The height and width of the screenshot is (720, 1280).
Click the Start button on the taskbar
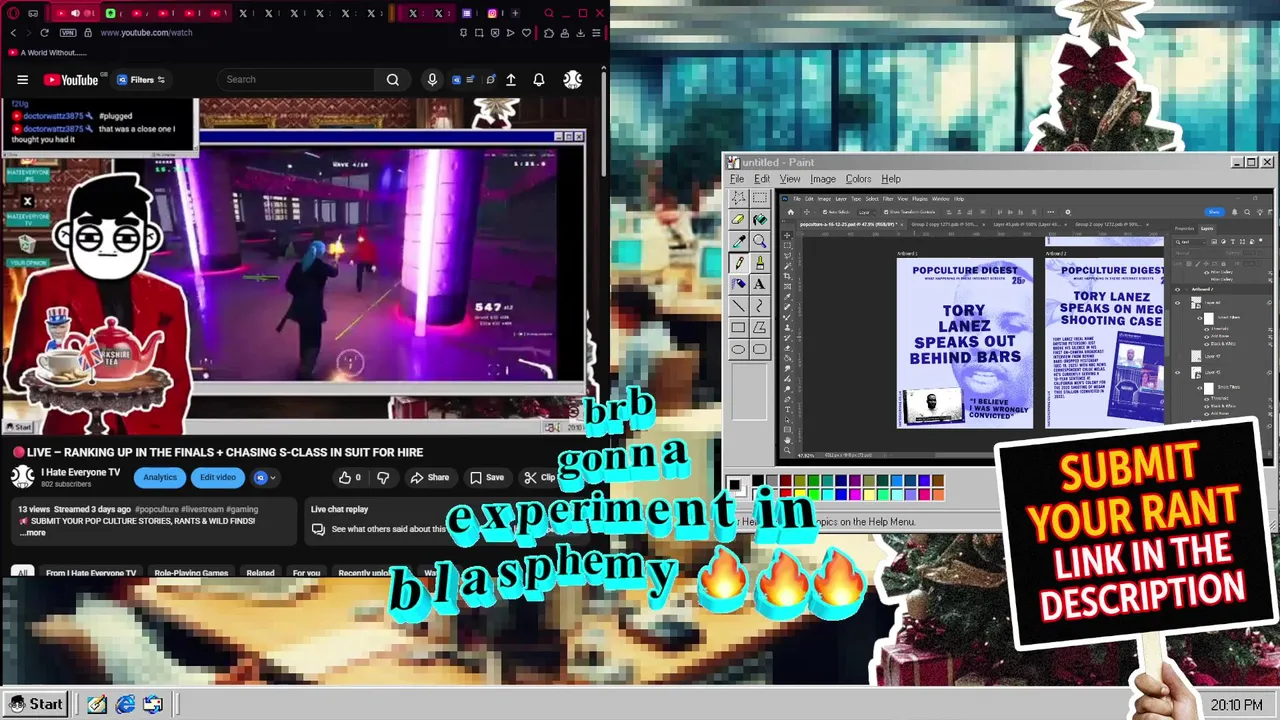tap(36, 704)
